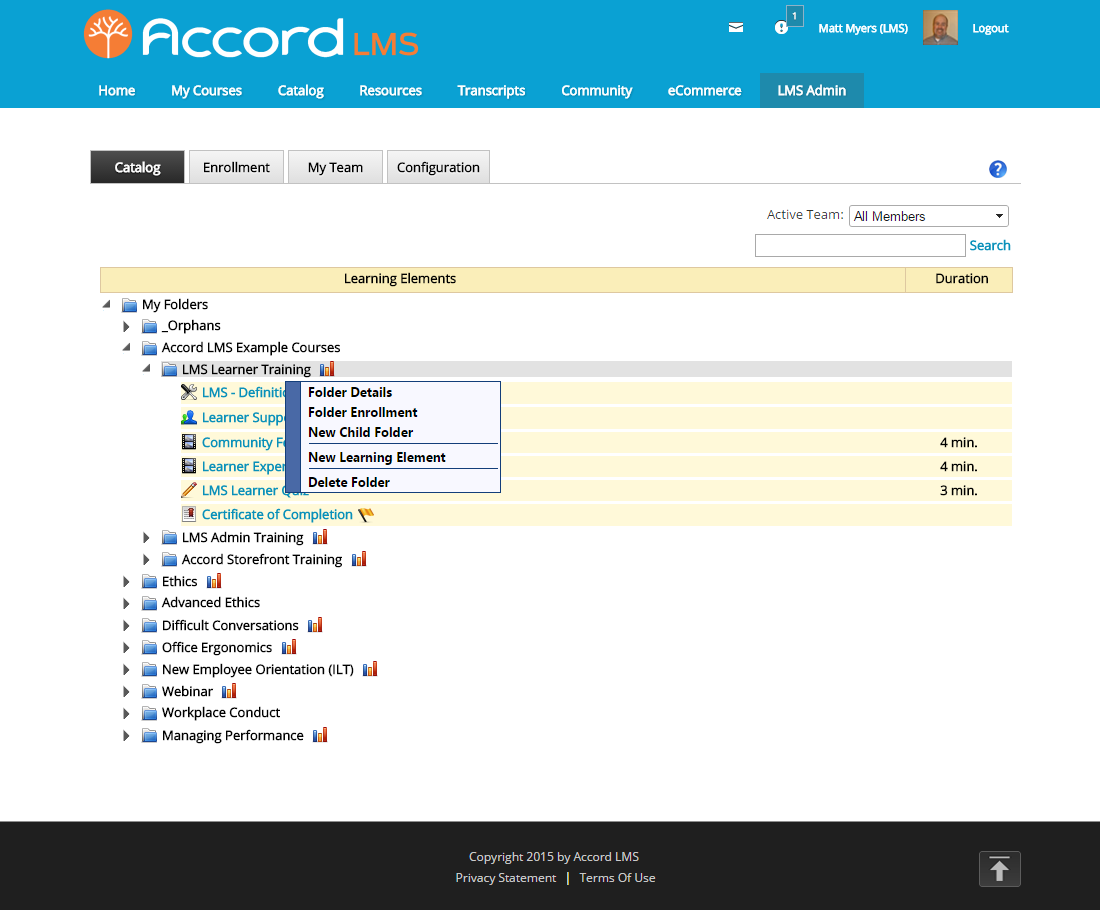This screenshot has height=910, width=1100.
Task: Collapse the My Folders tree node
Action: tap(107, 304)
